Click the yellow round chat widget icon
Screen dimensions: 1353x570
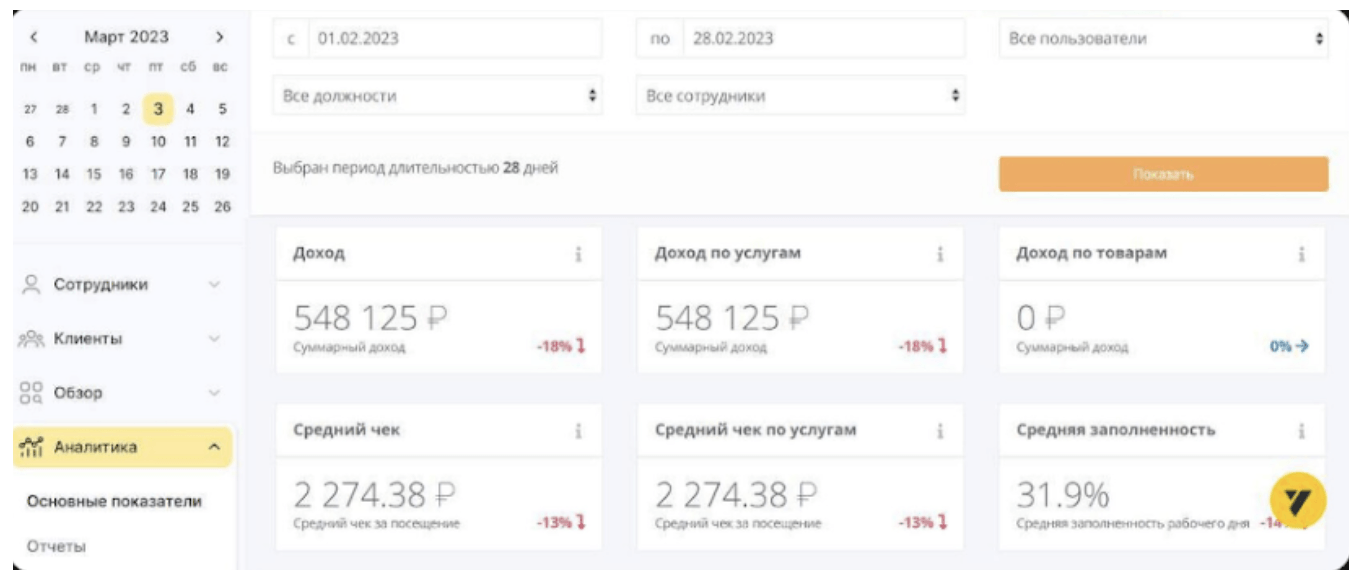(x=1297, y=499)
